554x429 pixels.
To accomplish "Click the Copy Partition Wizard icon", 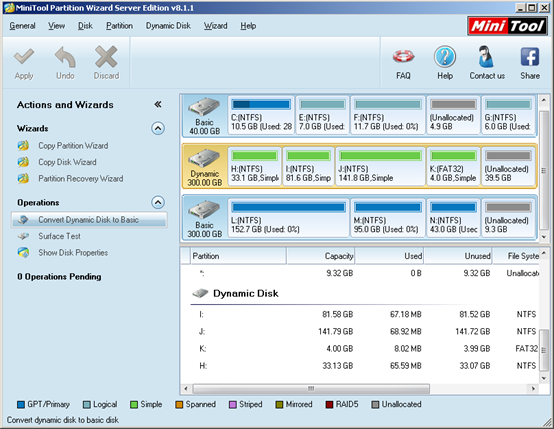I will point(23,146).
